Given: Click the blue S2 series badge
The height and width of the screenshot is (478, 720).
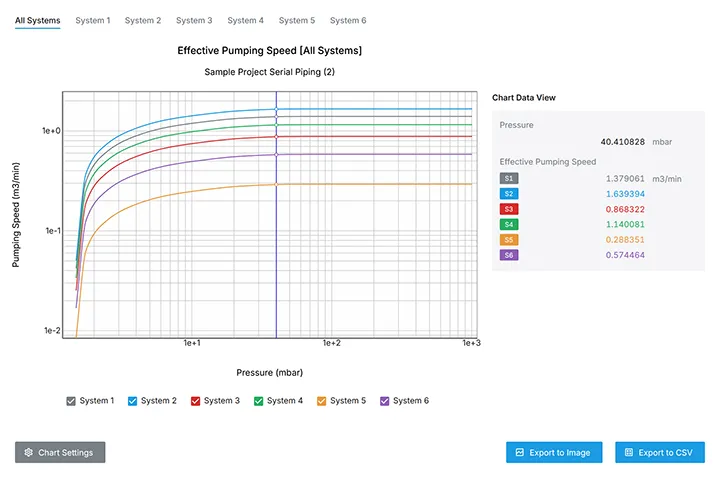Looking at the screenshot, I should pyautogui.click(x=508, y=194).
